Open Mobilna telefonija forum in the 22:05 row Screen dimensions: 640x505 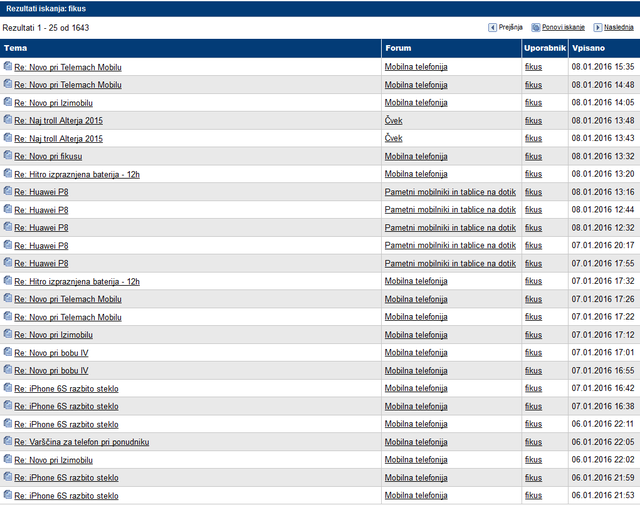tap(416, 442)
